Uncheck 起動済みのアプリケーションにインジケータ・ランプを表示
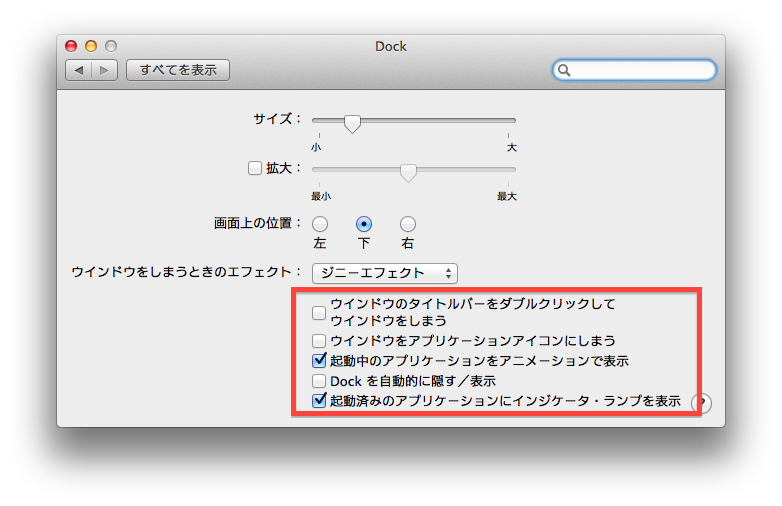Screen dimensions: 782x506 pyautogui.click(x=319, y=401)
